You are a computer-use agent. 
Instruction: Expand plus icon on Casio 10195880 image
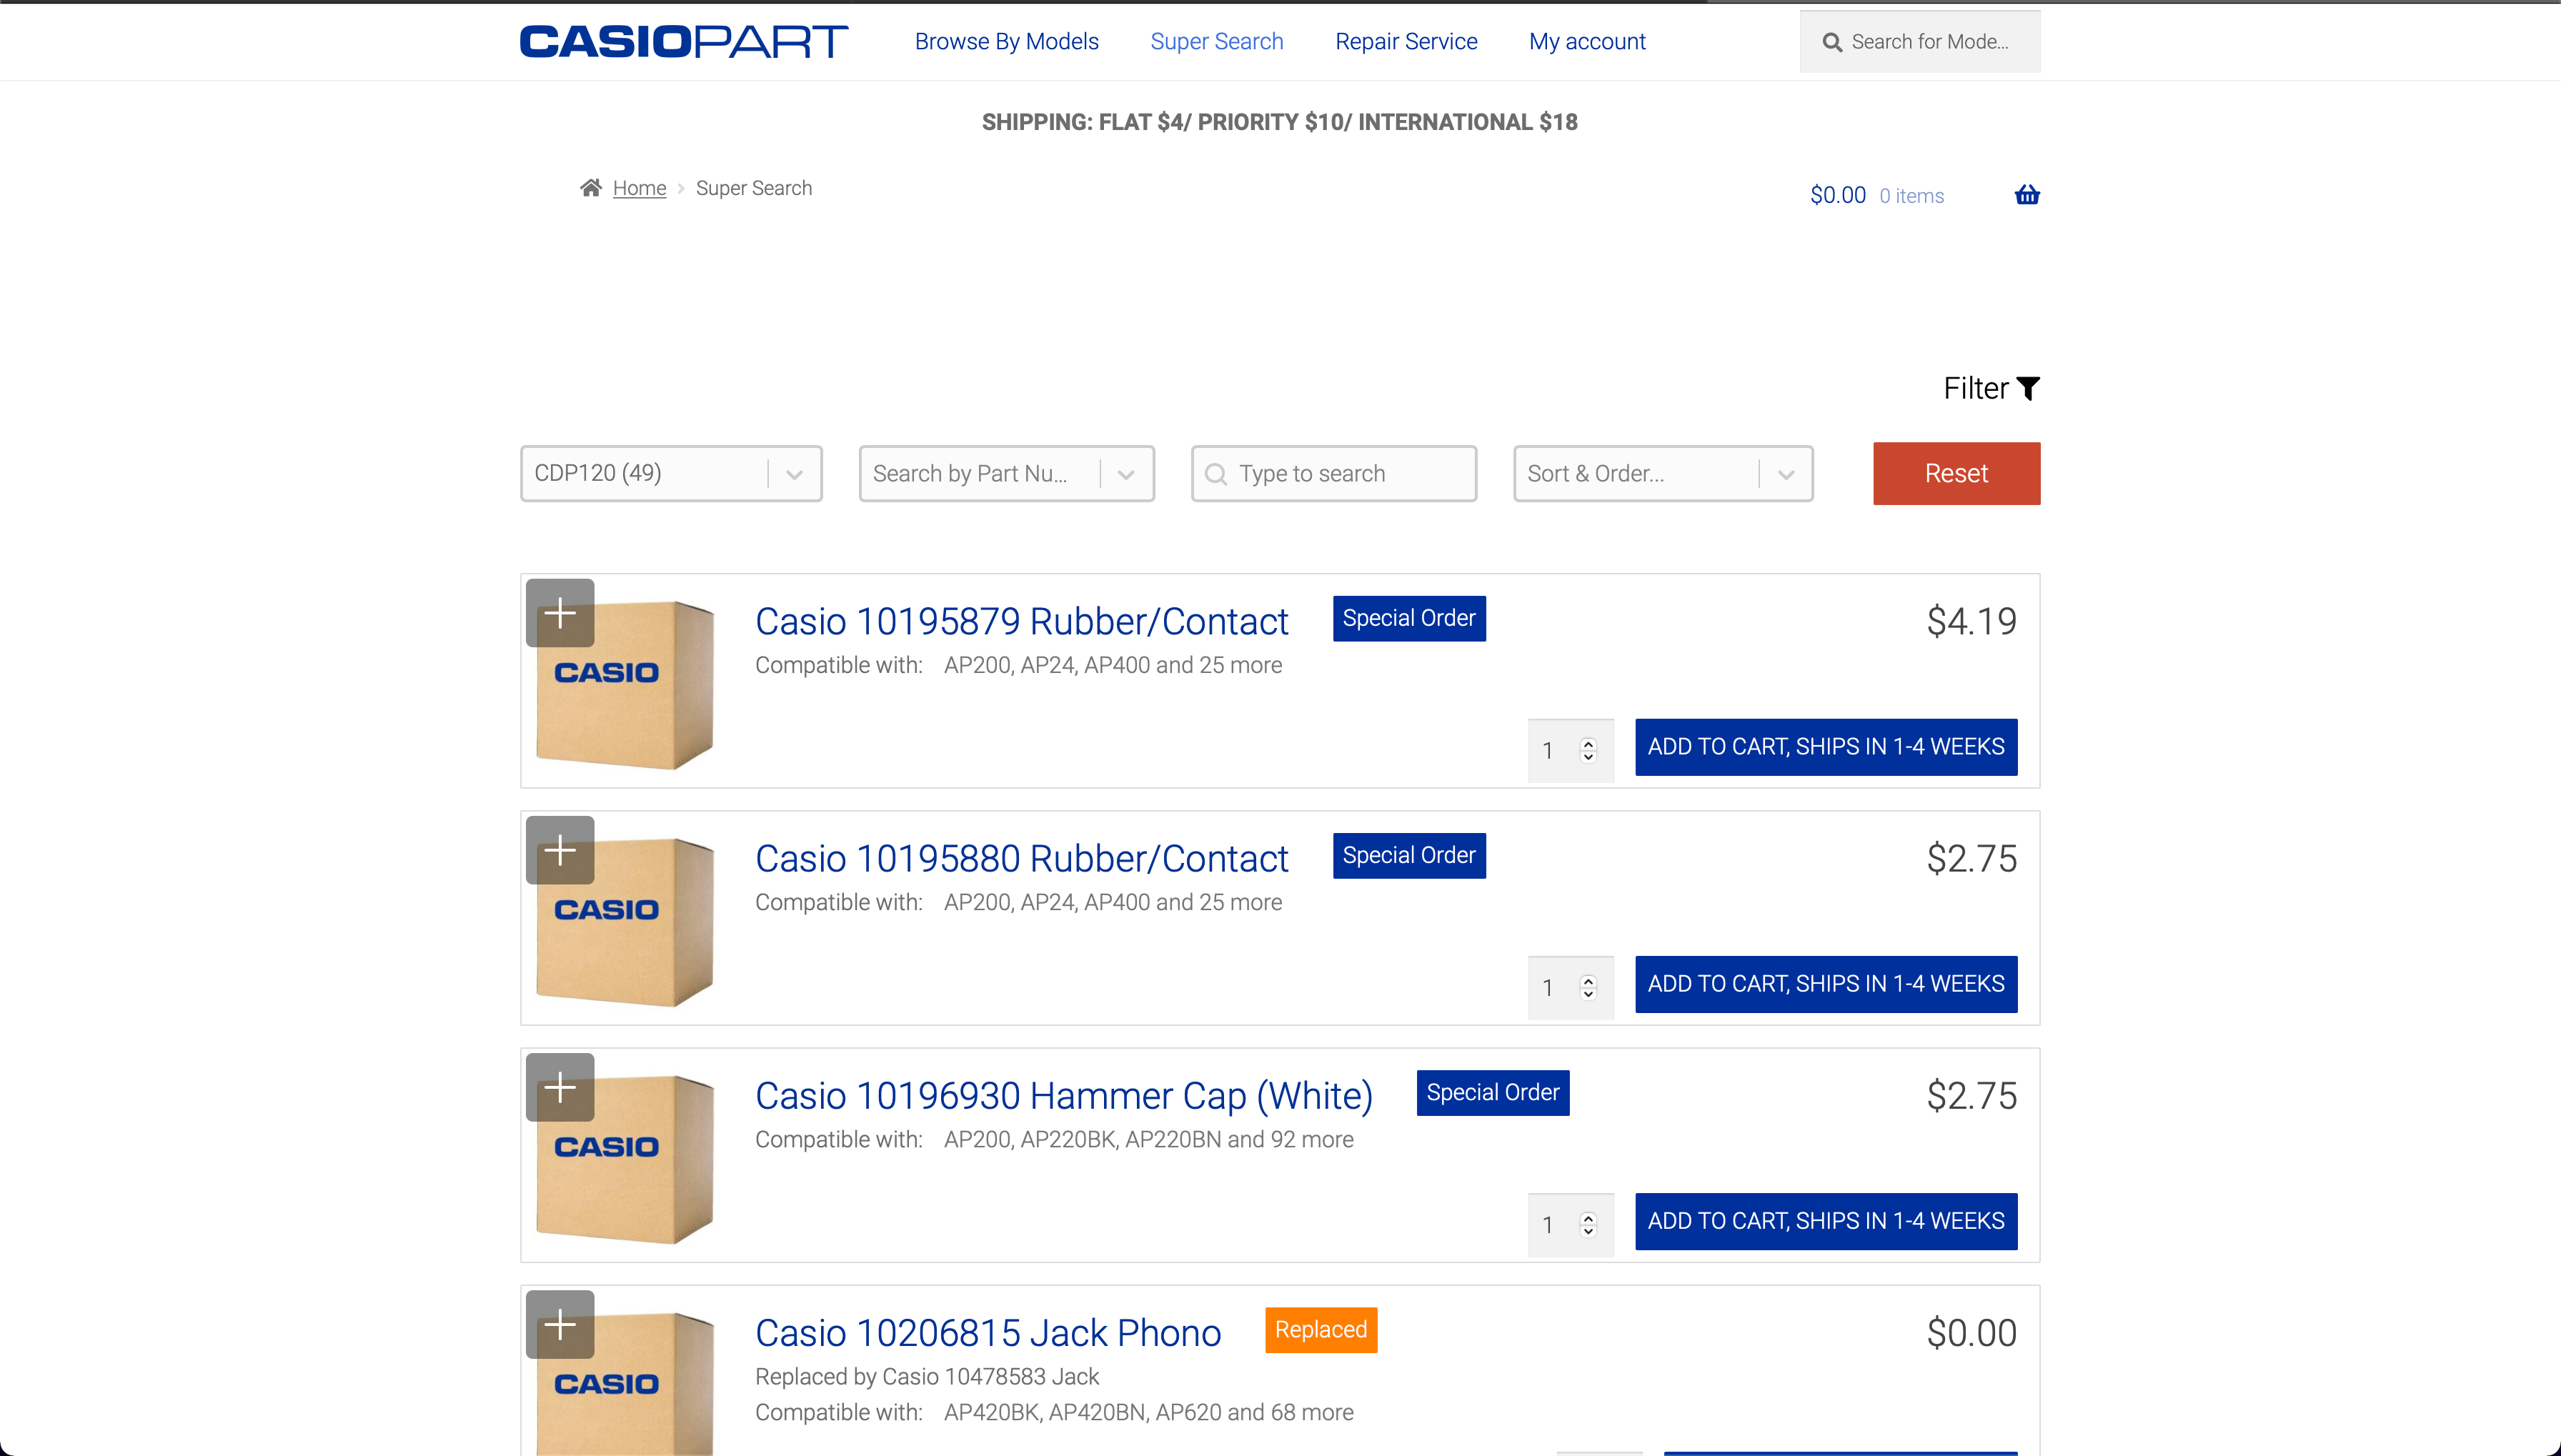(560, 850)
